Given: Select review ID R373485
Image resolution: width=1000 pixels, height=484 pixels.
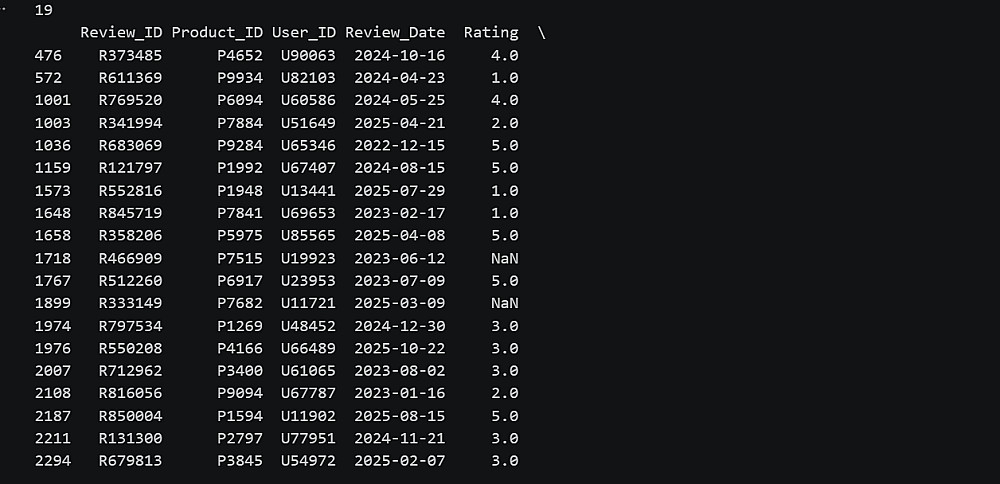Looking at the screenshot, I should coord(130,55).
